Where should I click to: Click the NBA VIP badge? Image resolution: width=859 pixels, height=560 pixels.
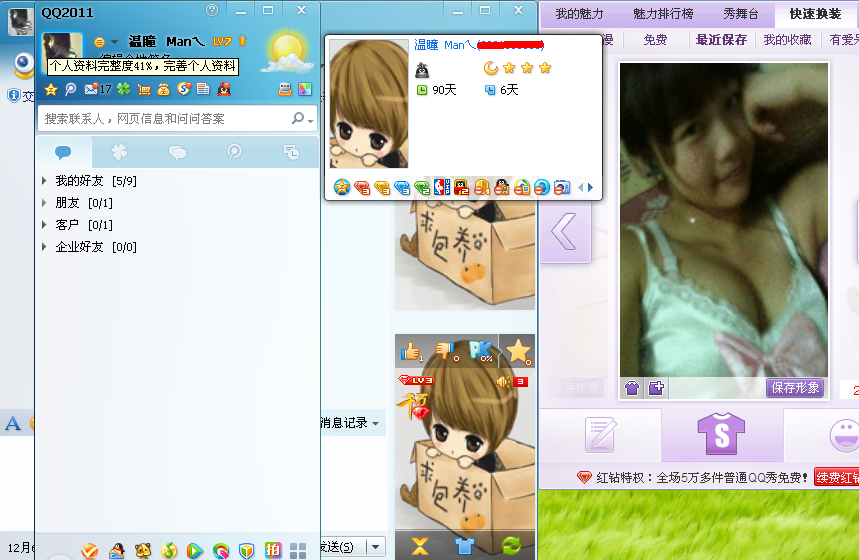442,187
